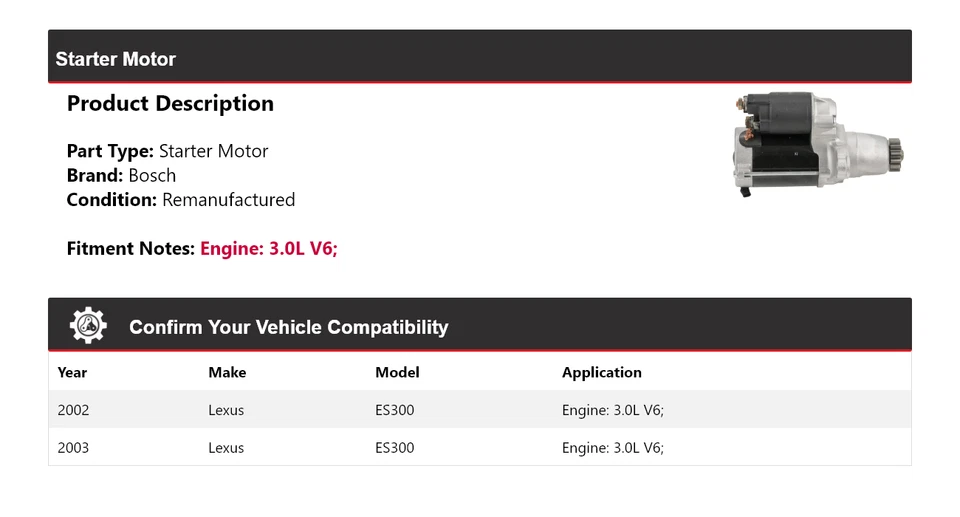The height and width of the screenshot is (517, 960).
Task: Click the Part Type: Starter Motor line
Action: [x=167, y=152]
